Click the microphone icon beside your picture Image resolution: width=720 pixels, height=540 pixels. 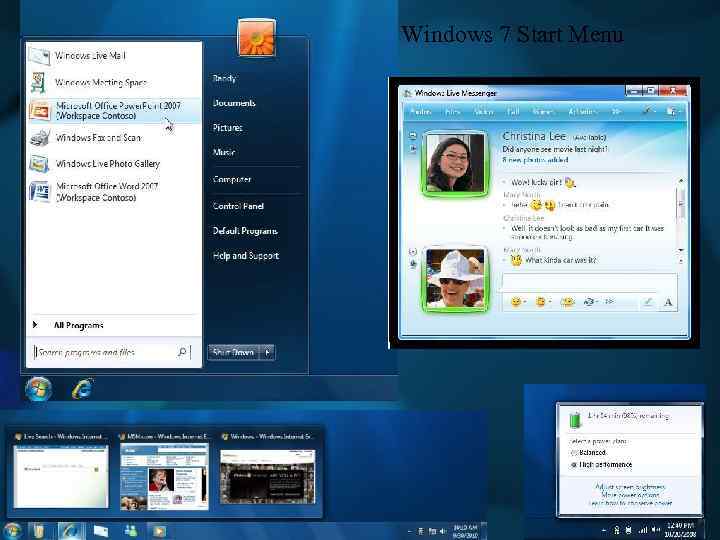click(x=413, y=264)
